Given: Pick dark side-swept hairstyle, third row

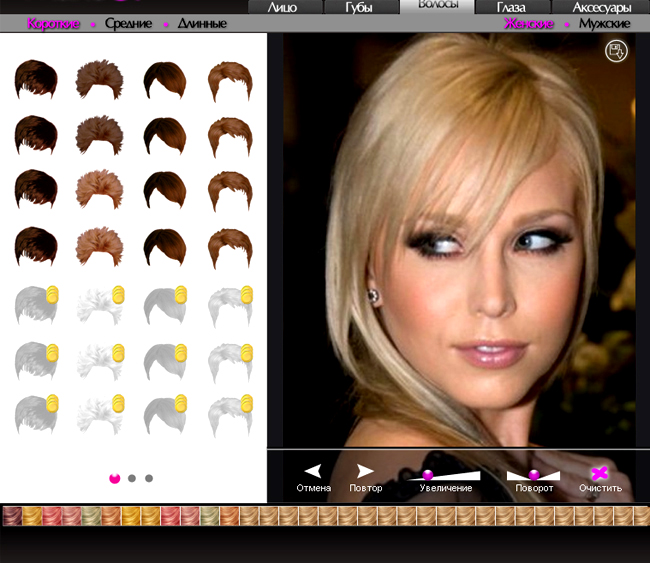Looking at the screenshot, I should pyautogui.click(x=36, y=189).
